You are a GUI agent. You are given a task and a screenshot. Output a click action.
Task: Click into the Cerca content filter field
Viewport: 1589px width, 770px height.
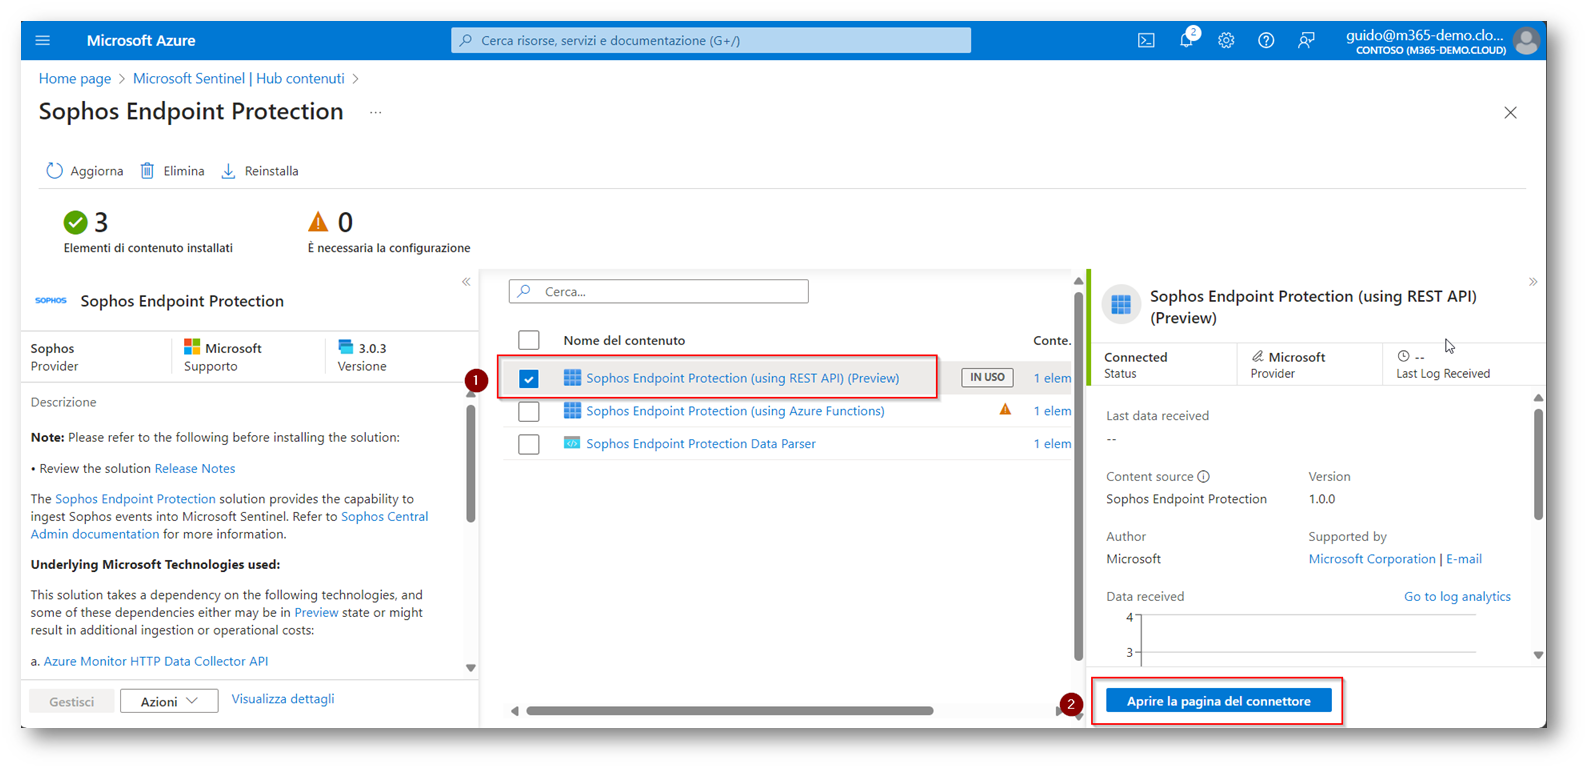[x=659, y=291]
